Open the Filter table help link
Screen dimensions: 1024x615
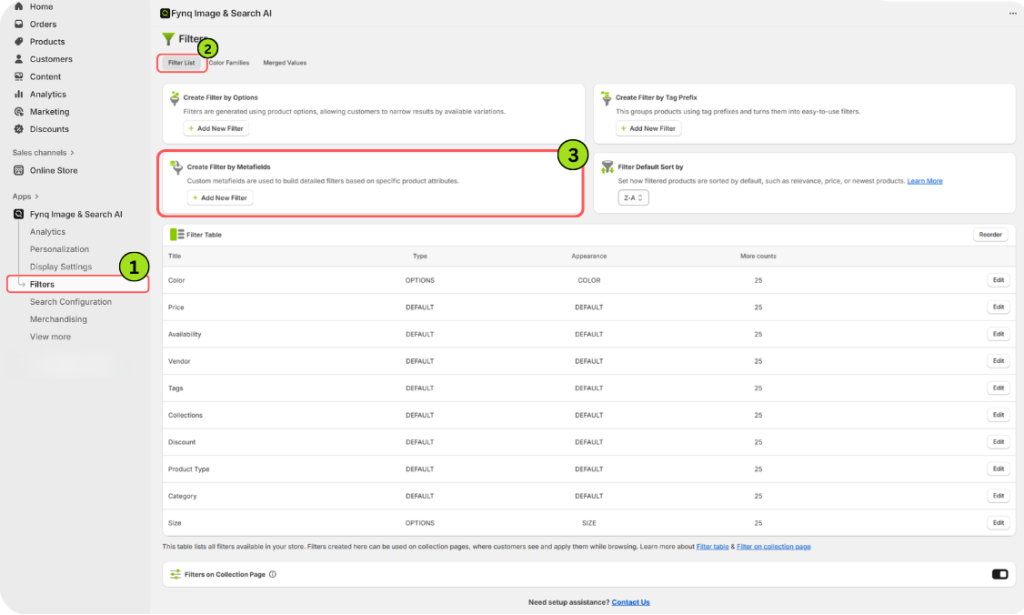712,546
